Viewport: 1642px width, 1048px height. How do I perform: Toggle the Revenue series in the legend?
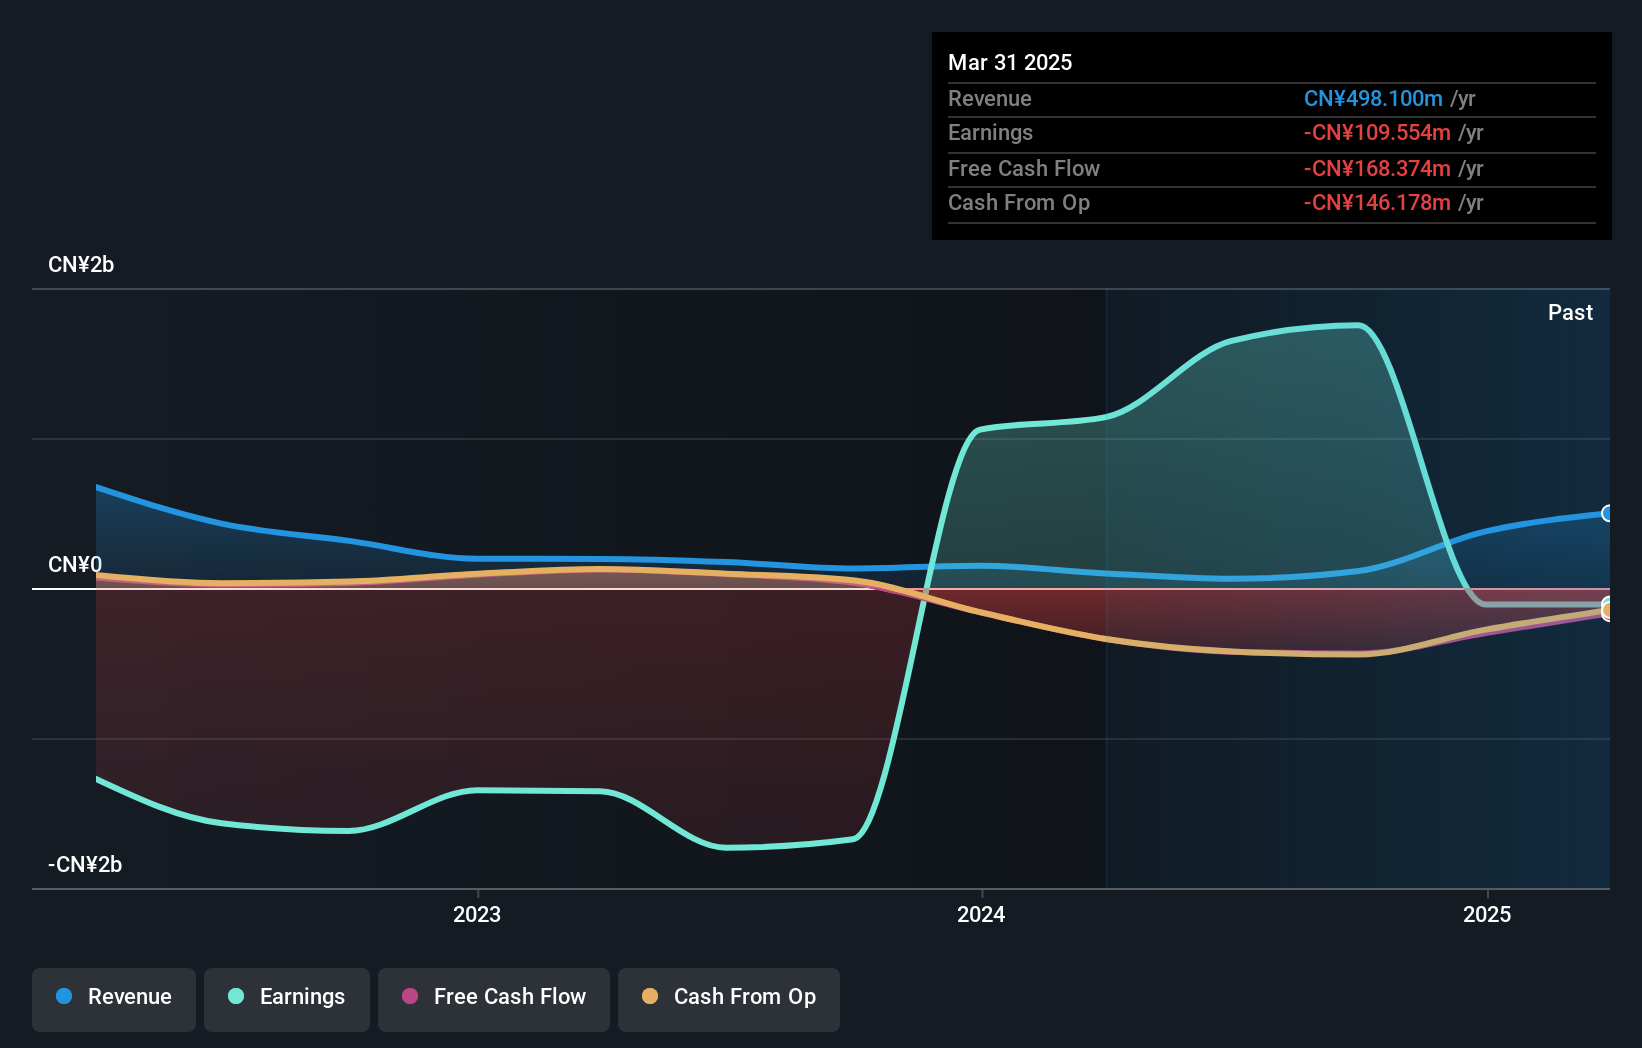pos(114,999)
